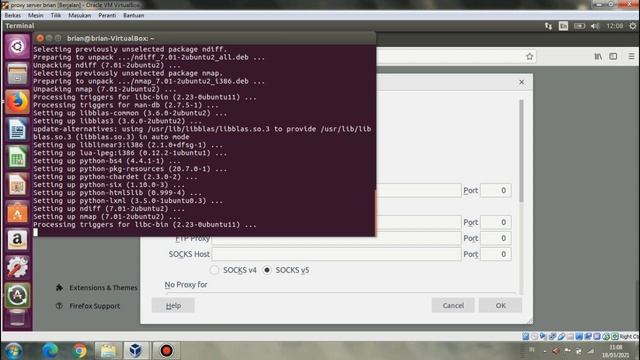Open Files manager from launcher
The image size is (640, 360).
coord(17,74)
